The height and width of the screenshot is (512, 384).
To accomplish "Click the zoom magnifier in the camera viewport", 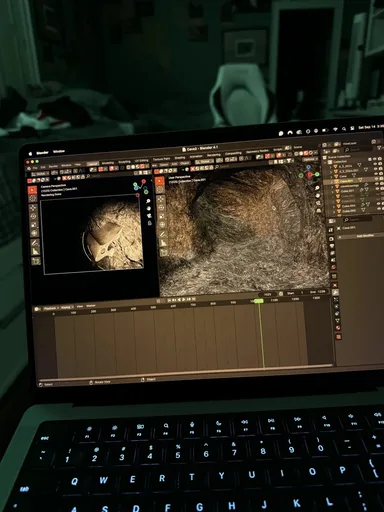I will pos(148,201).
